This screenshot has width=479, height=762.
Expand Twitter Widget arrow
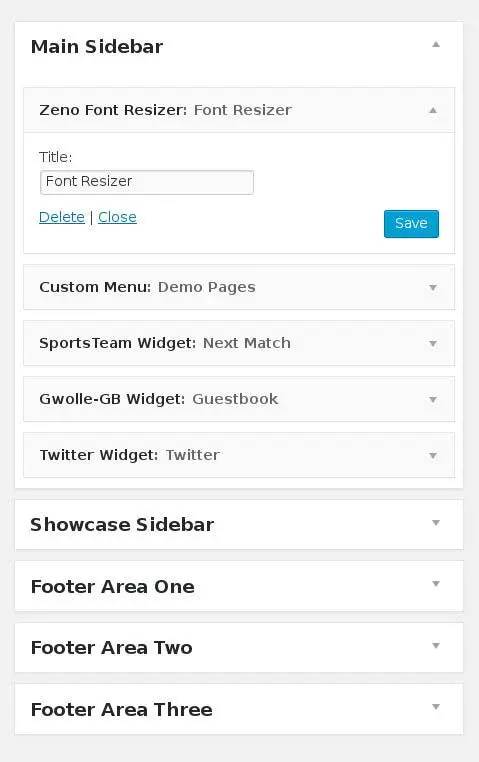coord(433,455)
